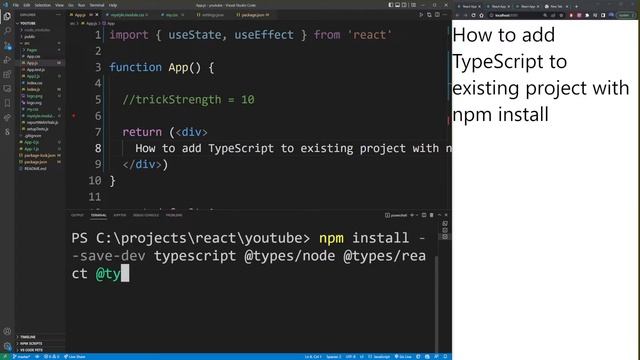The image size is (640, 360).
Task: Open Source Control view in activity bar
Action: tap(7, 46)
